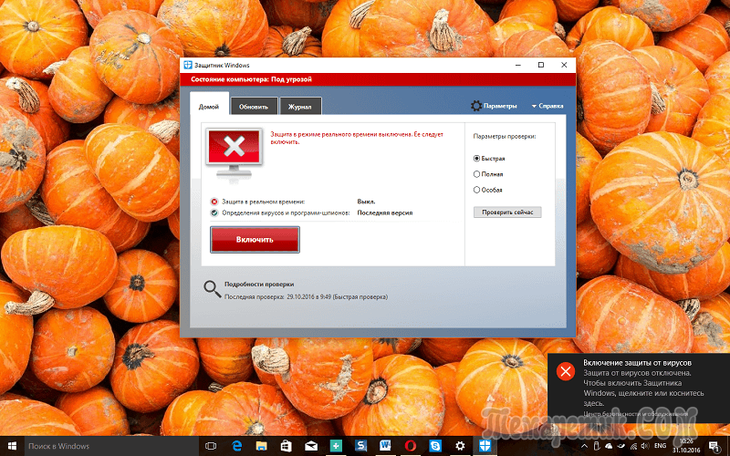Open the Action Center notifications icon

(714, 446)
